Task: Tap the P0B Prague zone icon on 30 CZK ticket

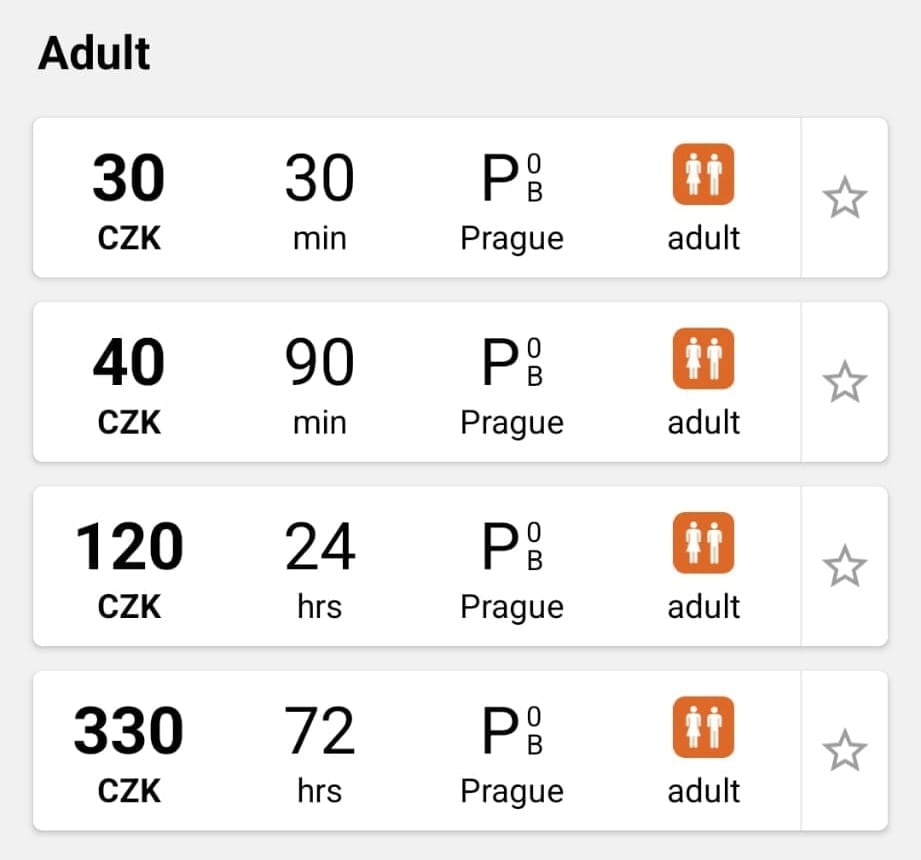Action: pos(512,177)
